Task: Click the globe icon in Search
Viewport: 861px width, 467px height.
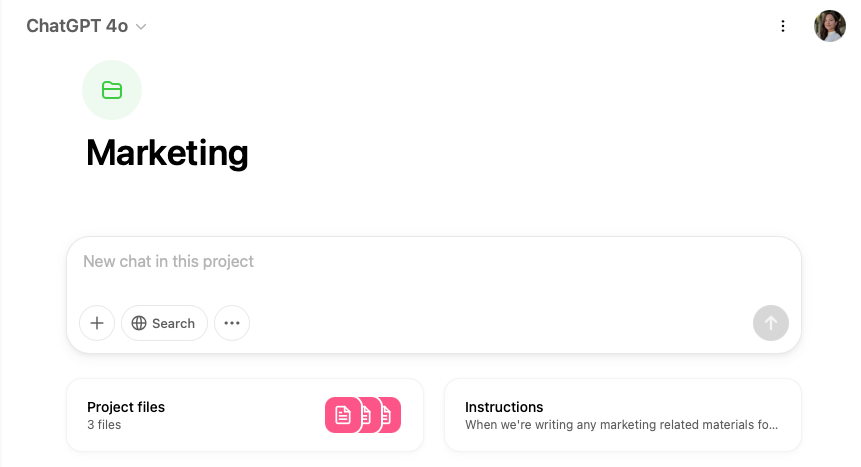Action: tap(139, 323)
